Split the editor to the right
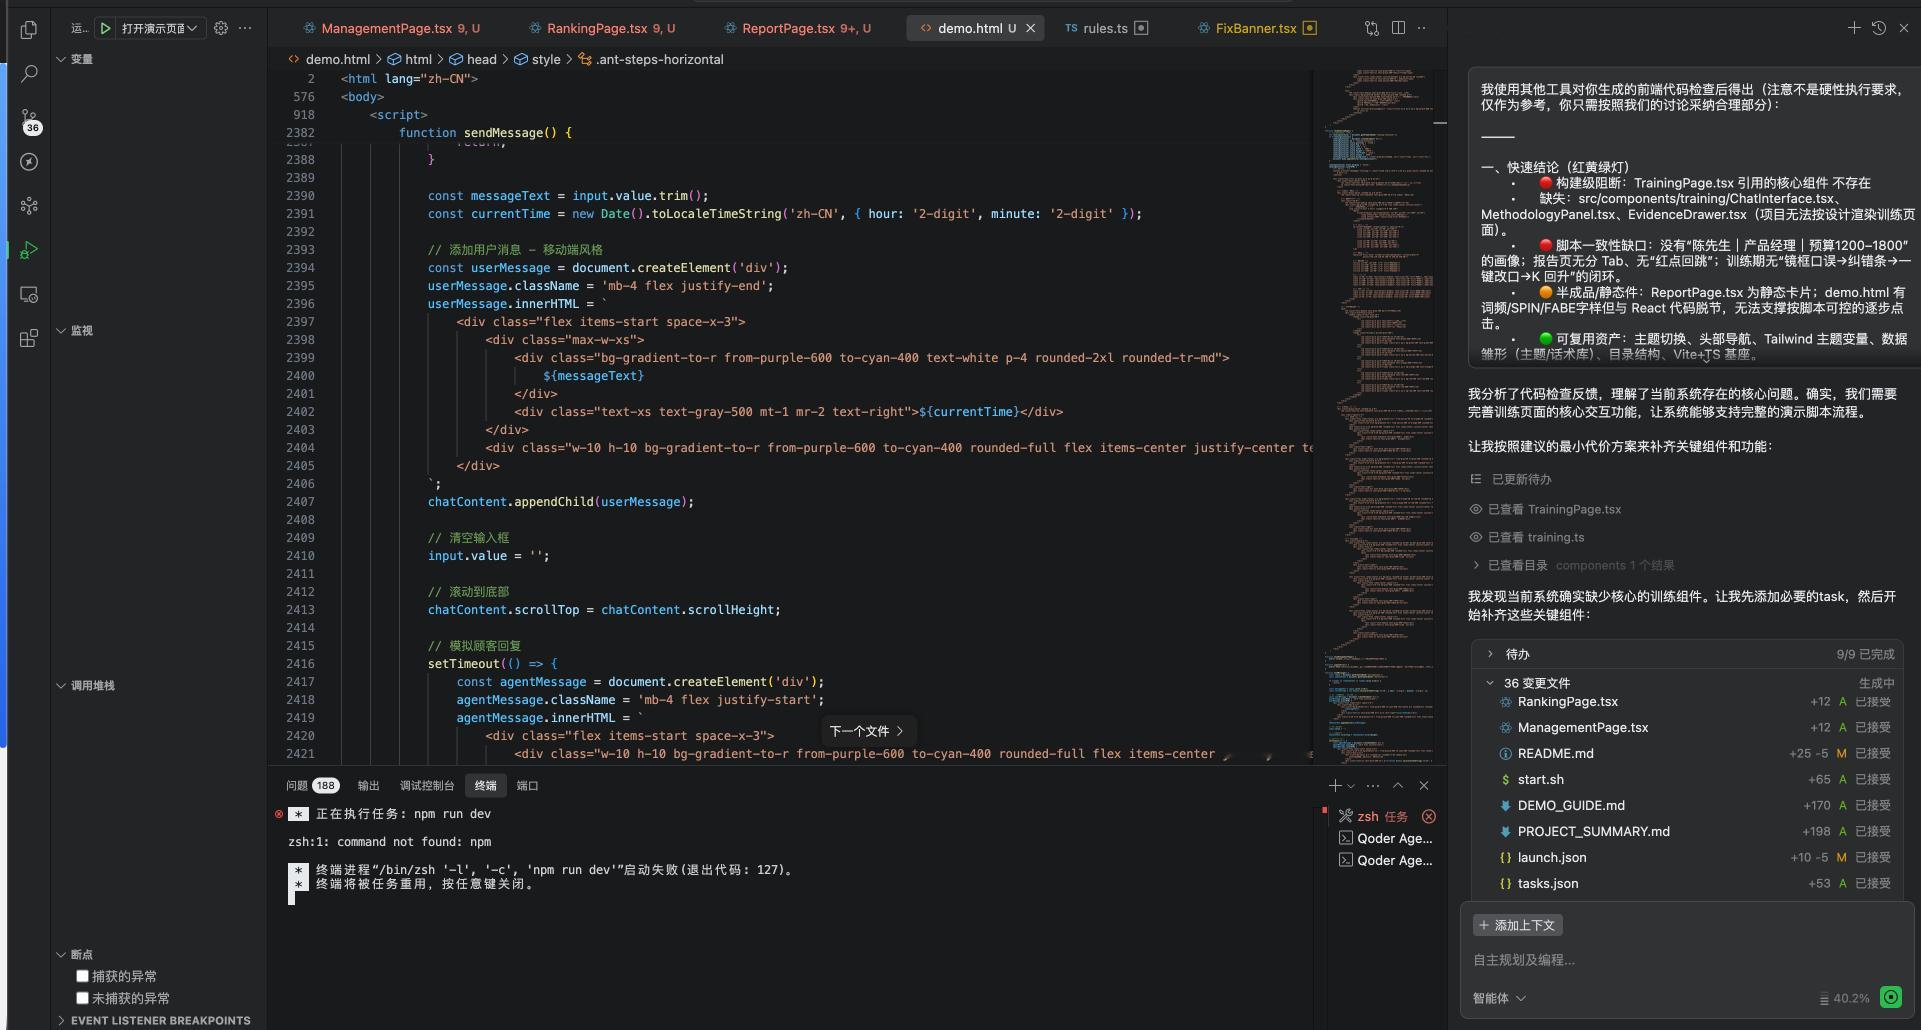 point(1398,28)
